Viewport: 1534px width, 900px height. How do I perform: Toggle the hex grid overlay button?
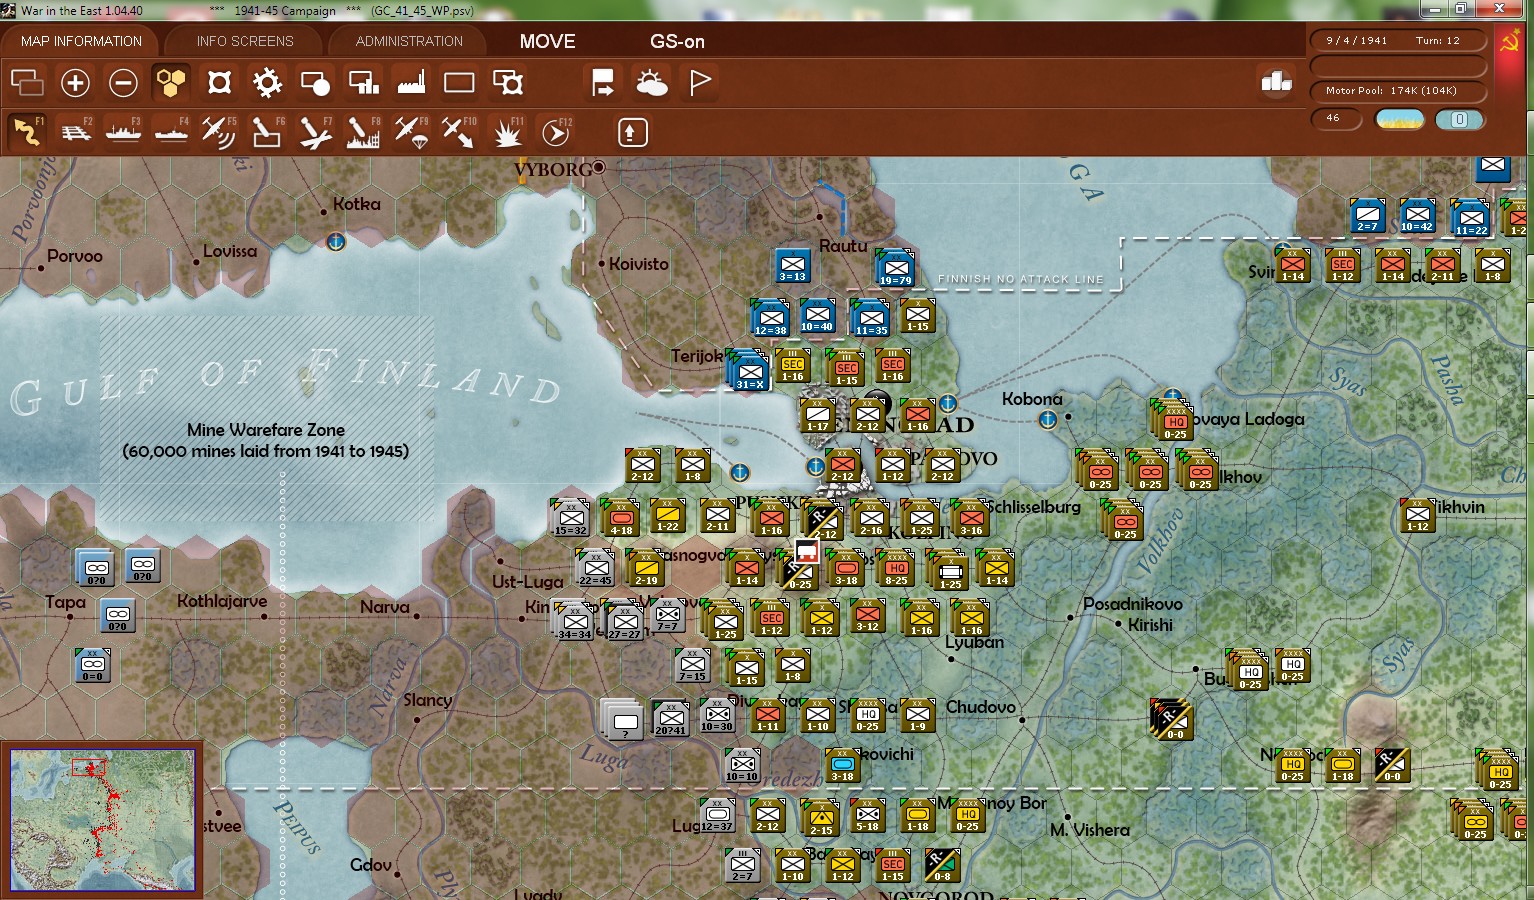click(x=171, y=83)
